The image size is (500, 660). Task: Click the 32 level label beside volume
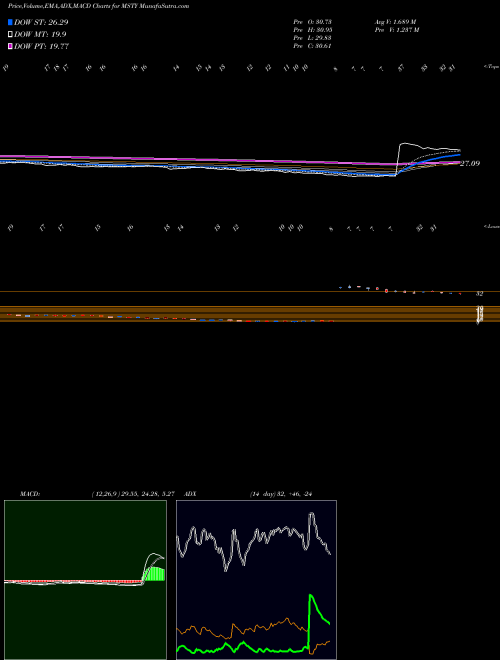pos(479,294)
